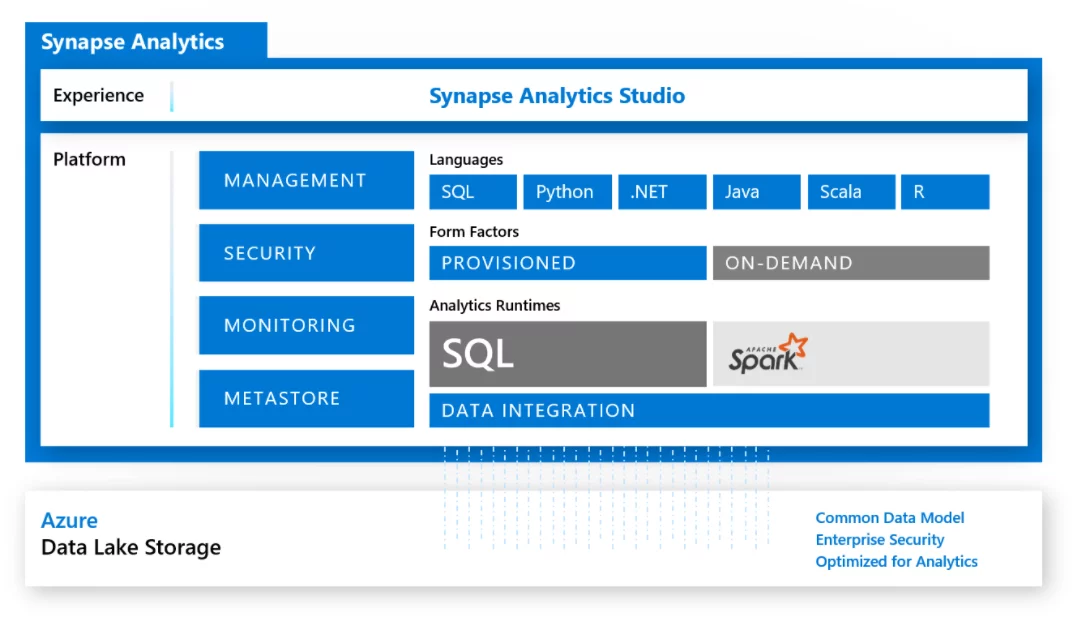The height and width of the screenshot is (618, 1084).
Task: Select the ON-DEMAND form factor
Action: (x=851, y=263)
